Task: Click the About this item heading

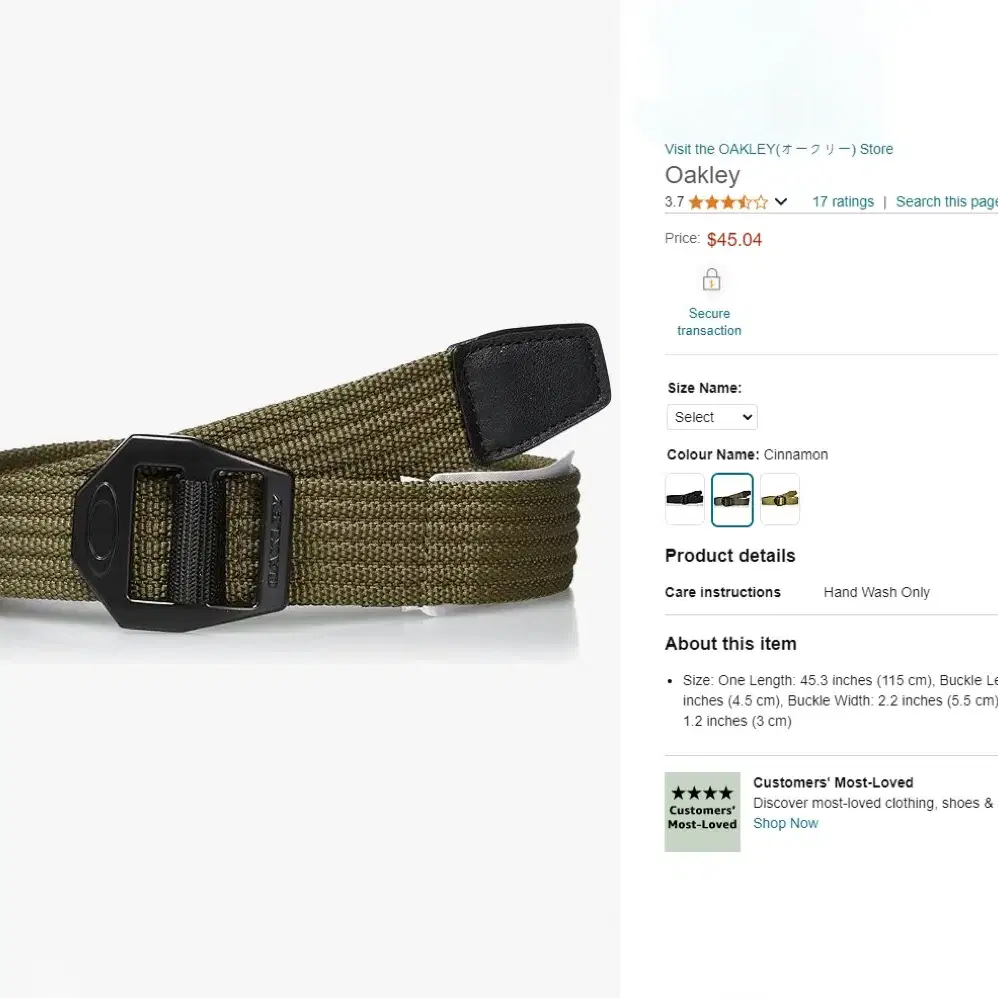Action: (x=731, y=643)
